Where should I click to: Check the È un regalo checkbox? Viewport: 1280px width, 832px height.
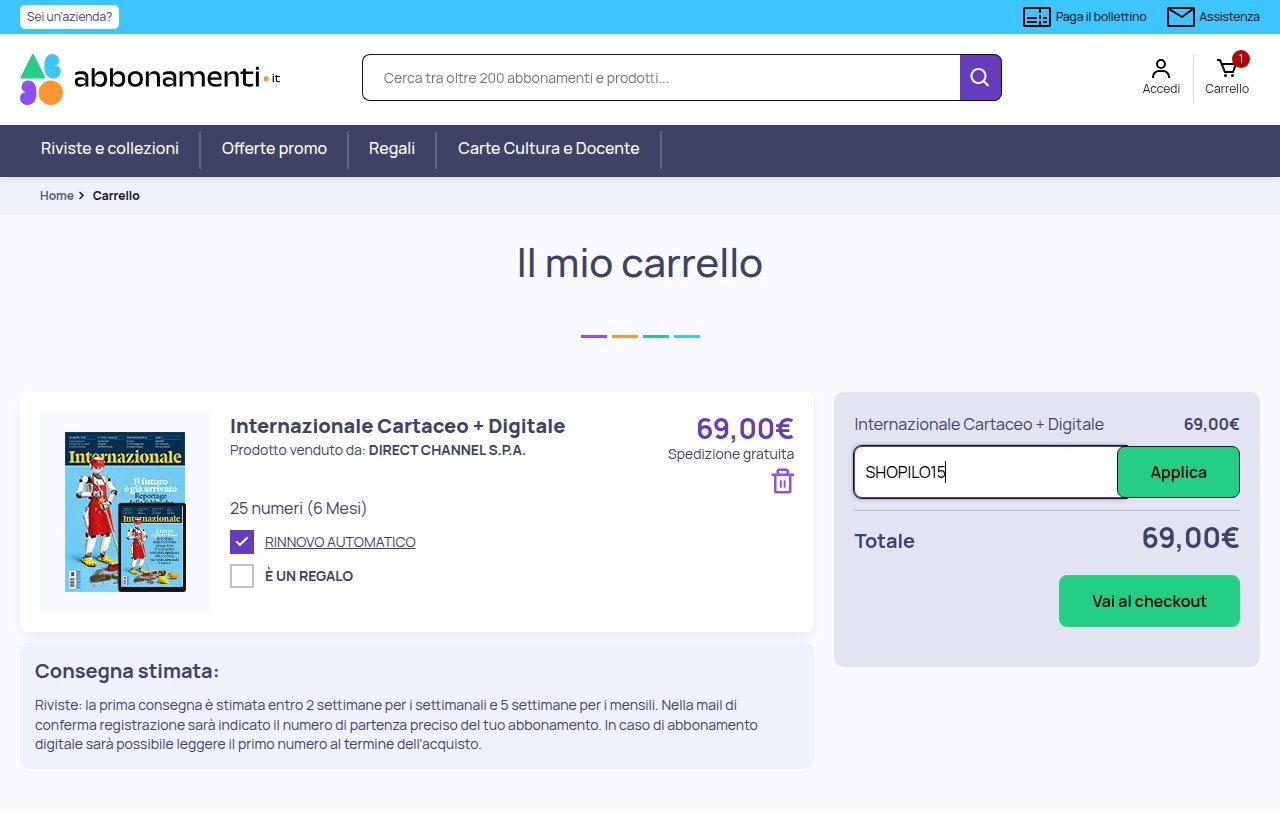(x=242, y=576)
